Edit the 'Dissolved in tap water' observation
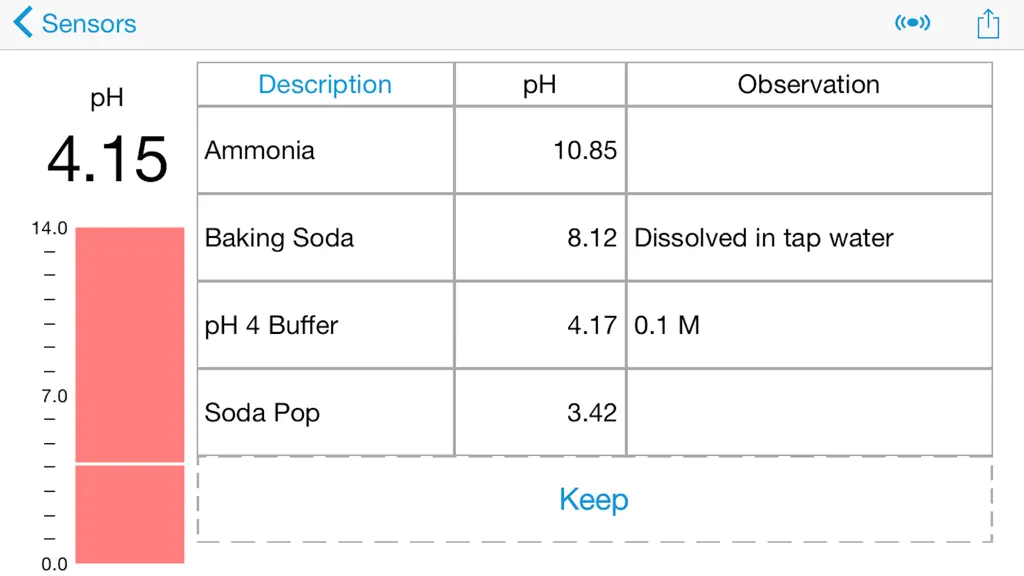 (x=809, y=238)
